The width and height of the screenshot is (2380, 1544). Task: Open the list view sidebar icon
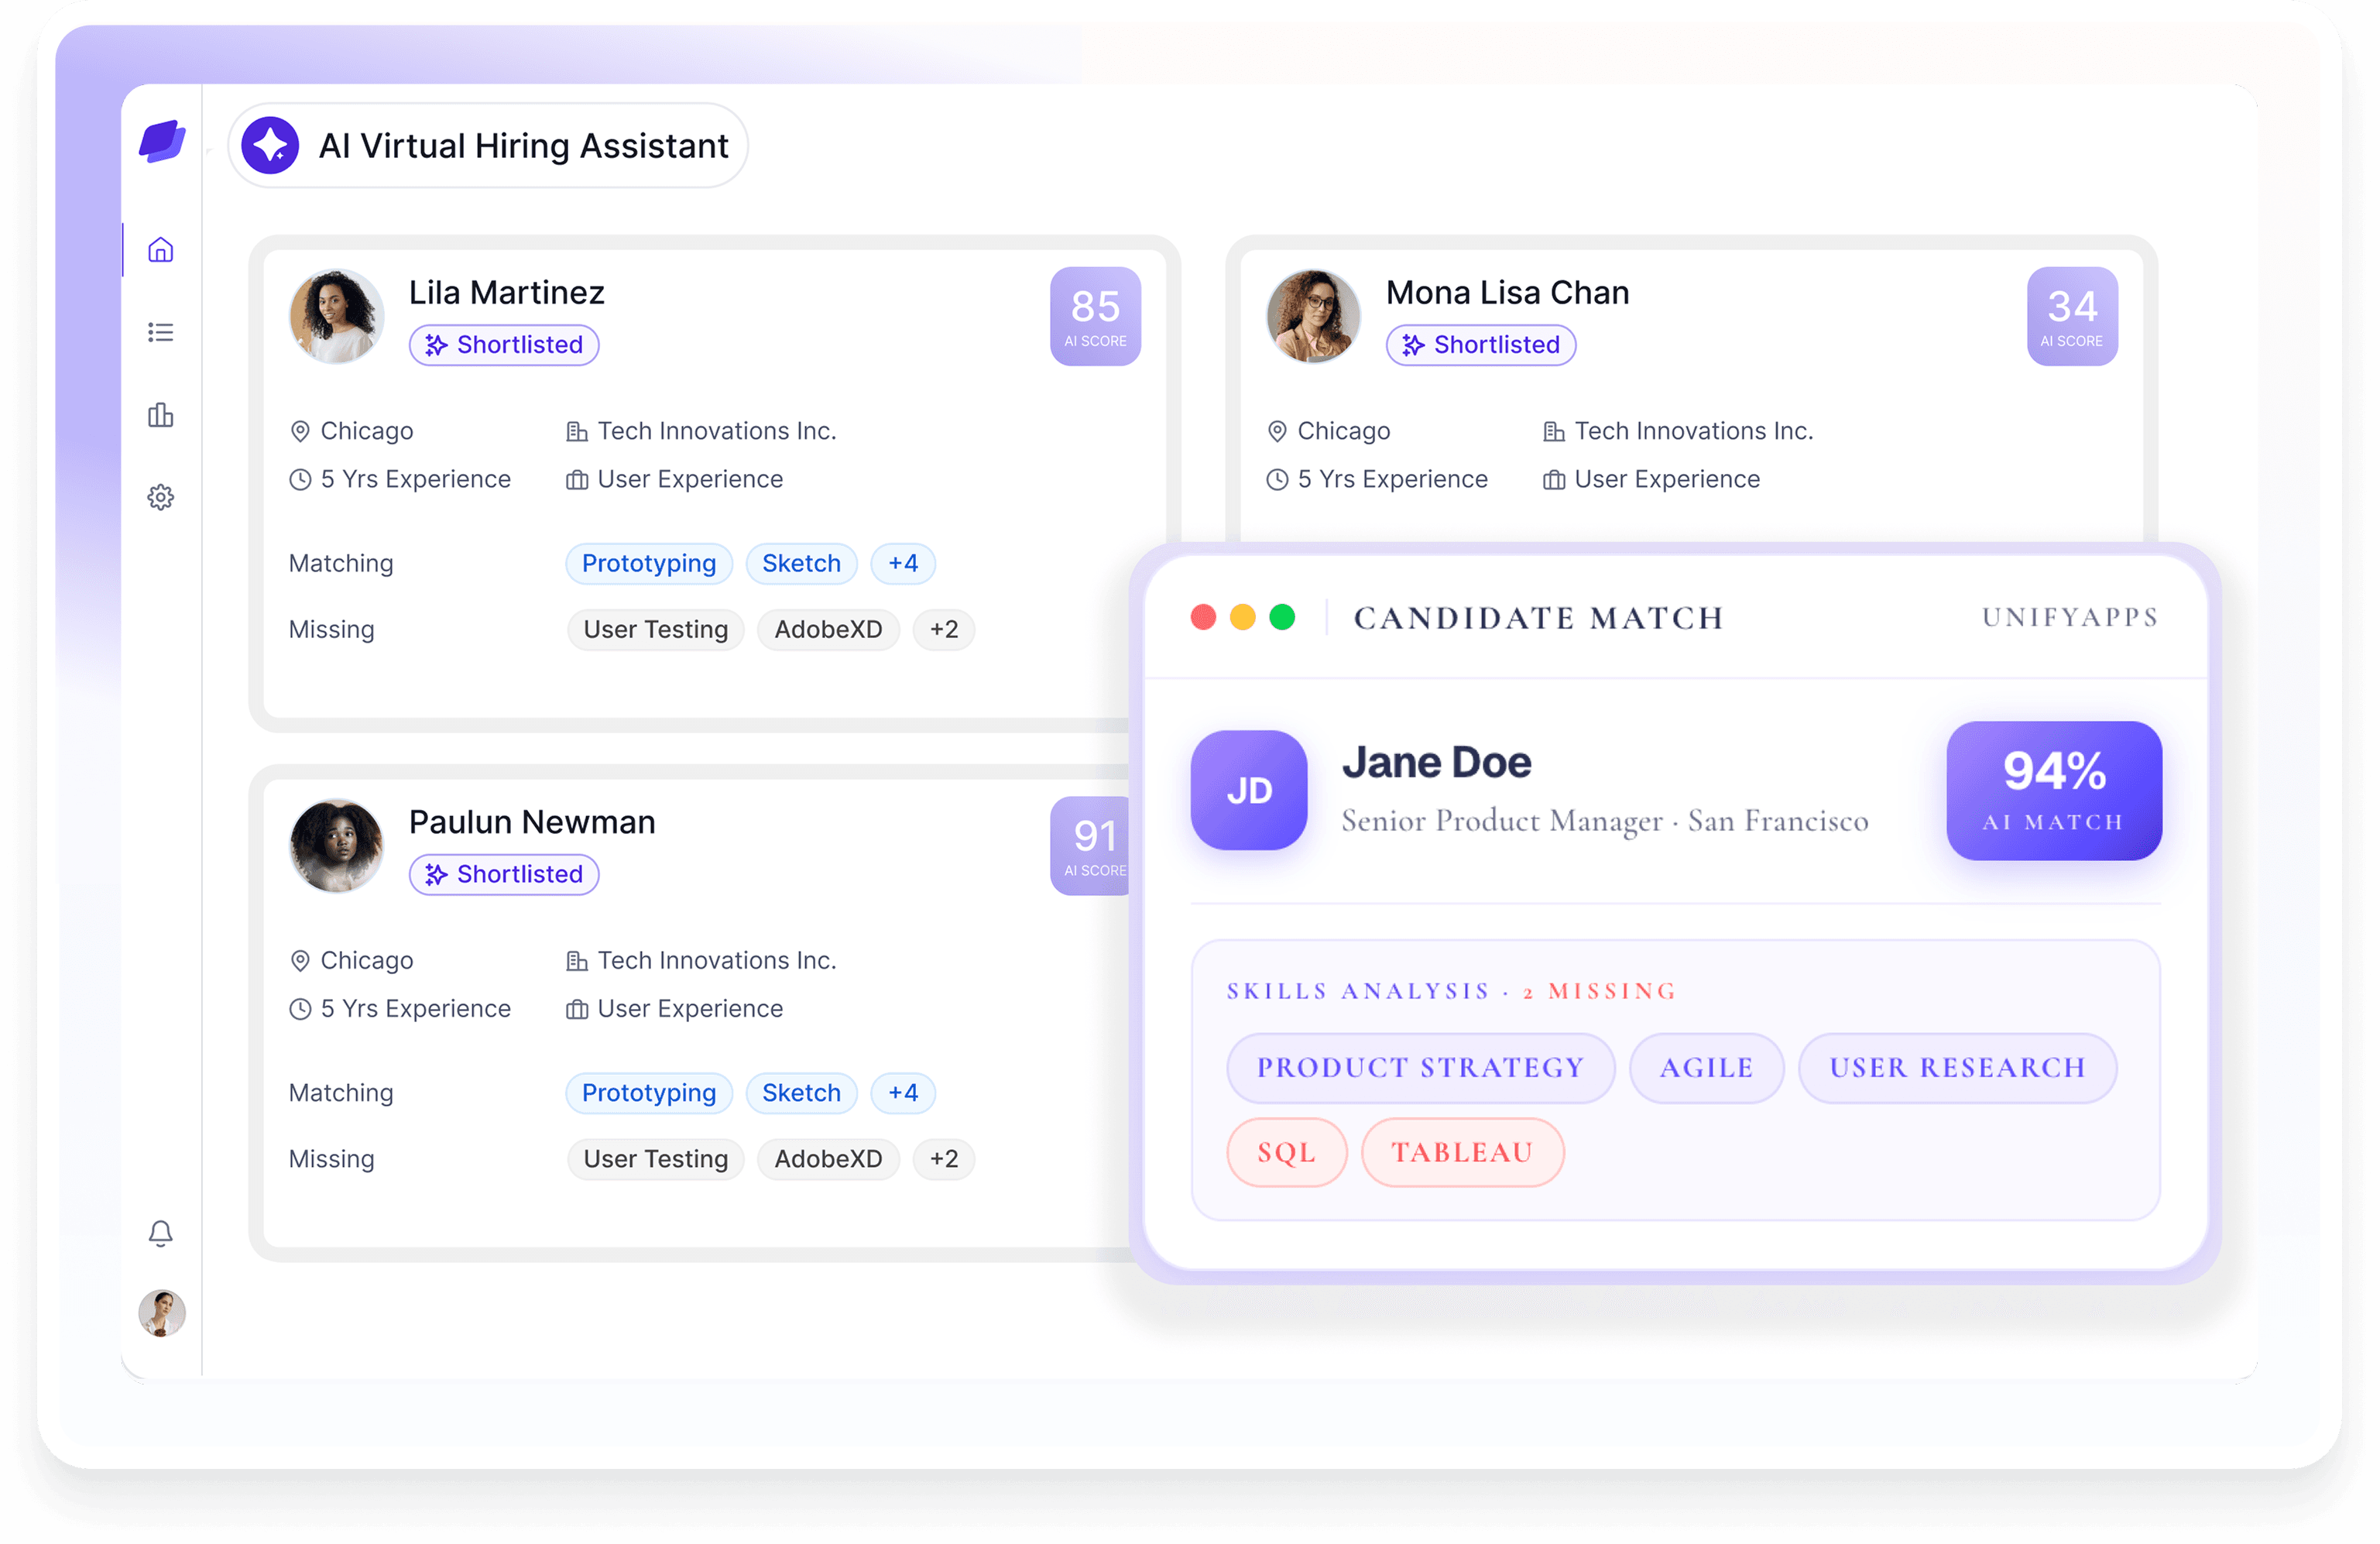click(160, 332)
